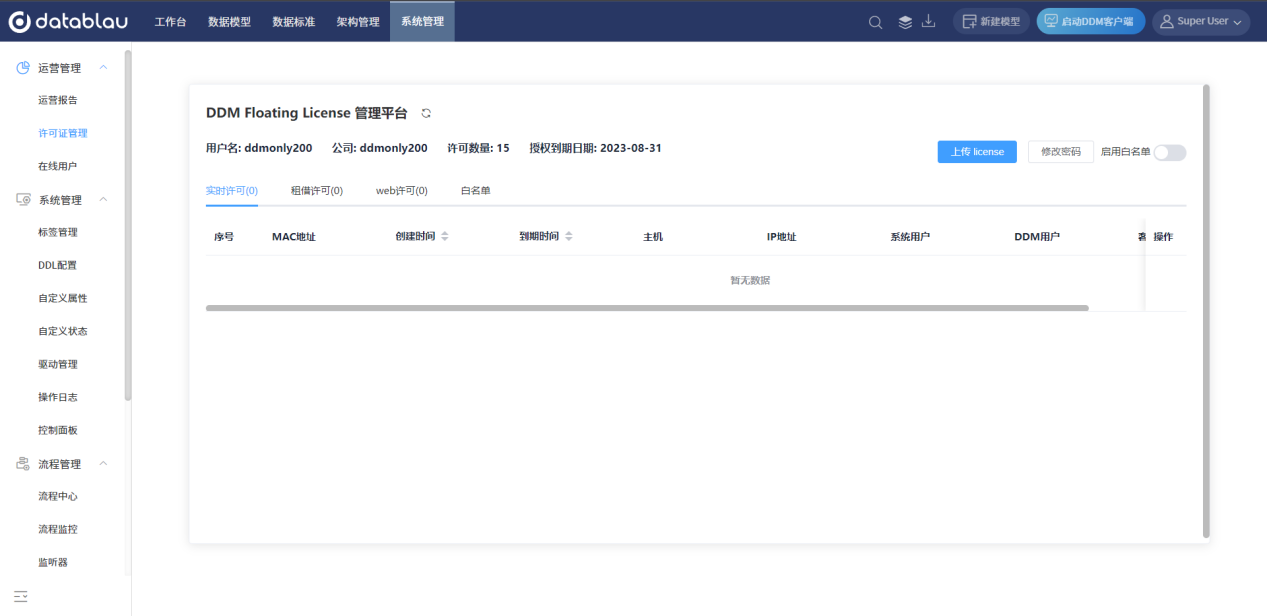
Task: Open 监听器 in sidebar
Action: 53,562
